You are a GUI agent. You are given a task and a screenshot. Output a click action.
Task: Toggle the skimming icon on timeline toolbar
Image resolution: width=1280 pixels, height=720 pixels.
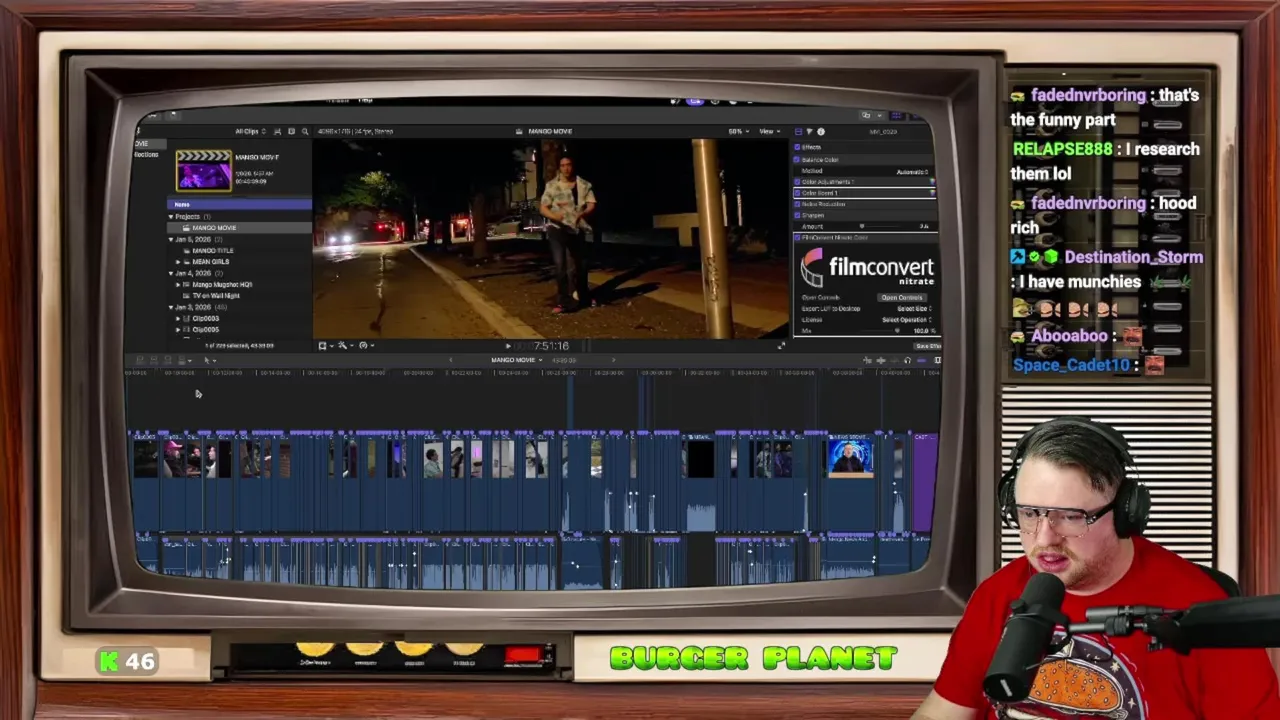[867, 360]
